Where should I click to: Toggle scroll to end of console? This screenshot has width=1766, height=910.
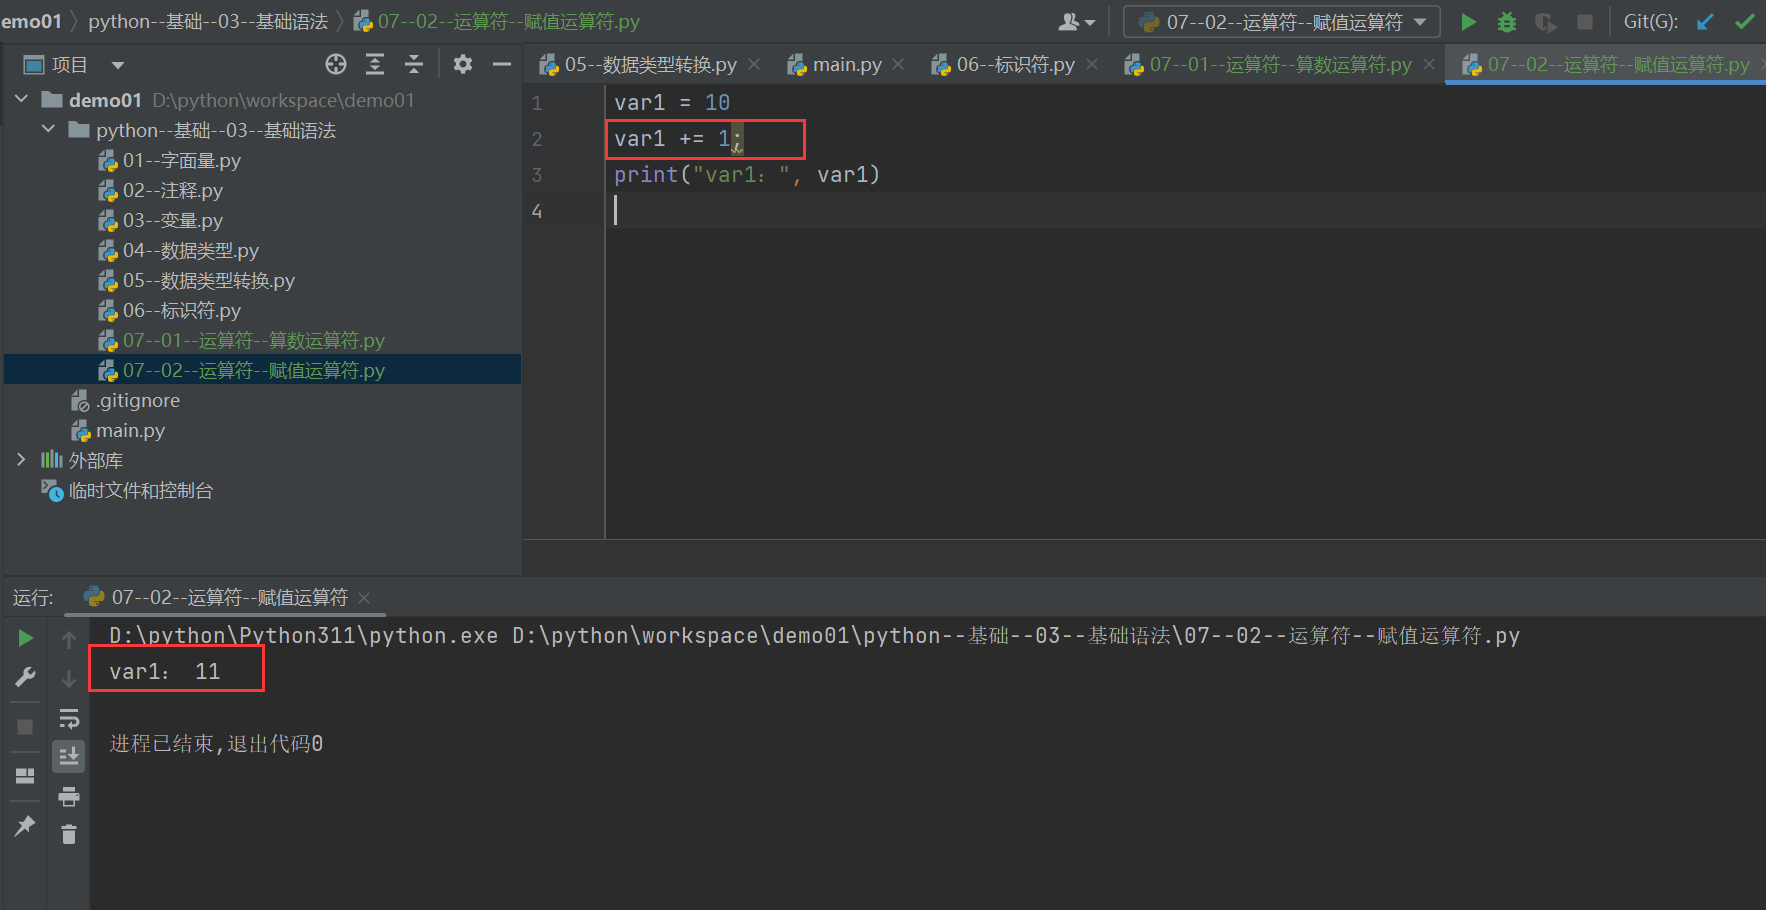69,757
